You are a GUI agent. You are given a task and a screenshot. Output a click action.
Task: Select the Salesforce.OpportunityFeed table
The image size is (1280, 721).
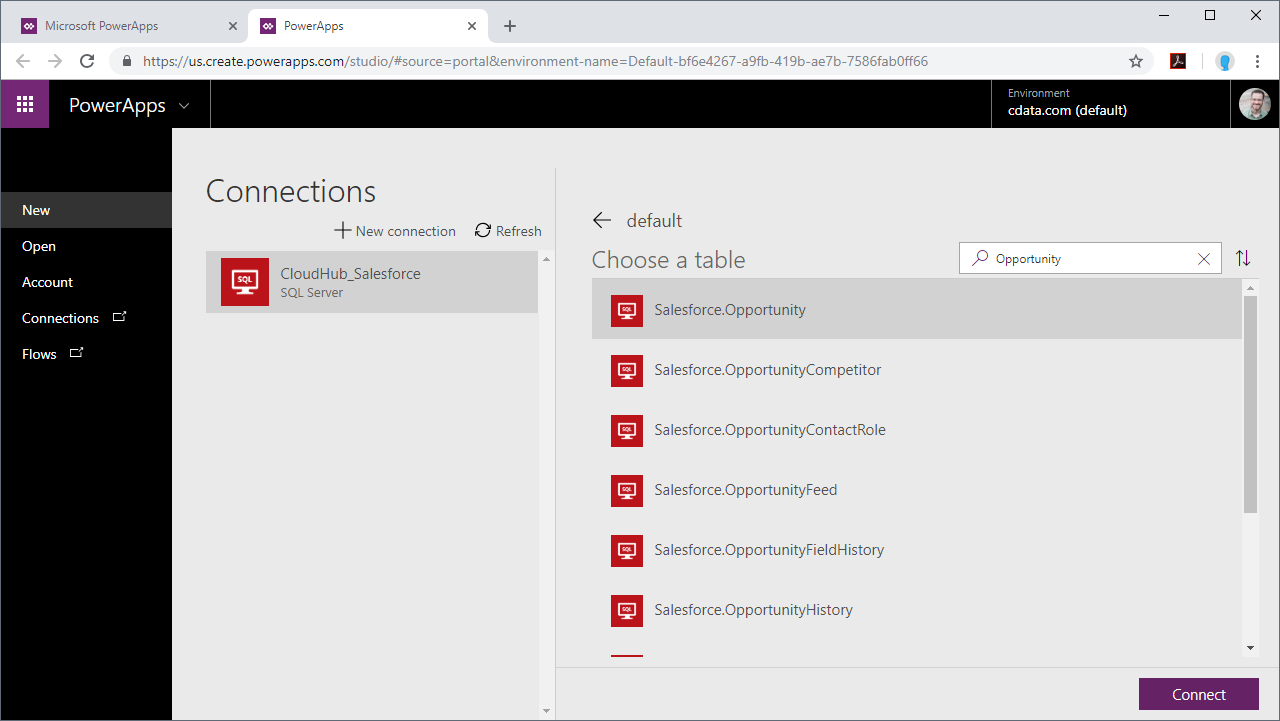tap(917, 490)
